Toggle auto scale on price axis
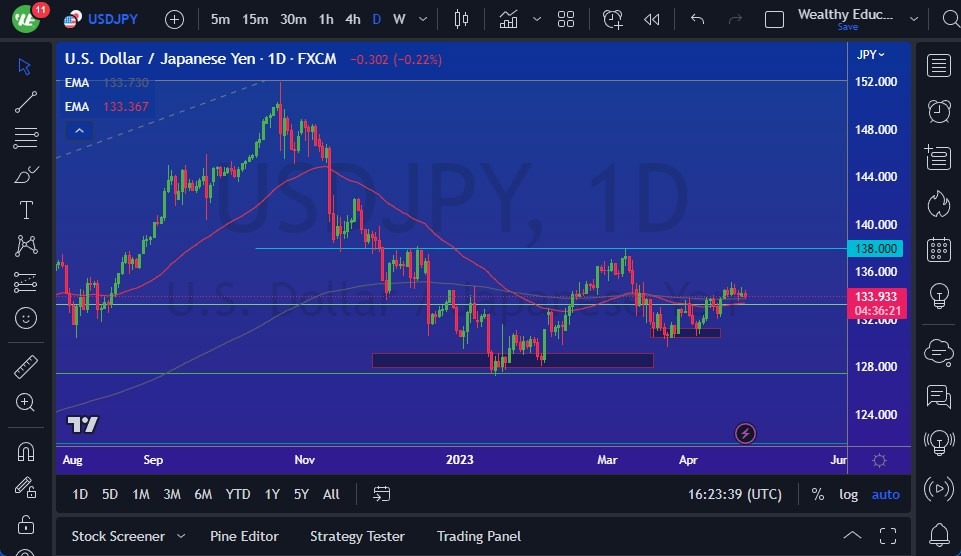Screen dimensions: 961x556 tap(886, 495)
